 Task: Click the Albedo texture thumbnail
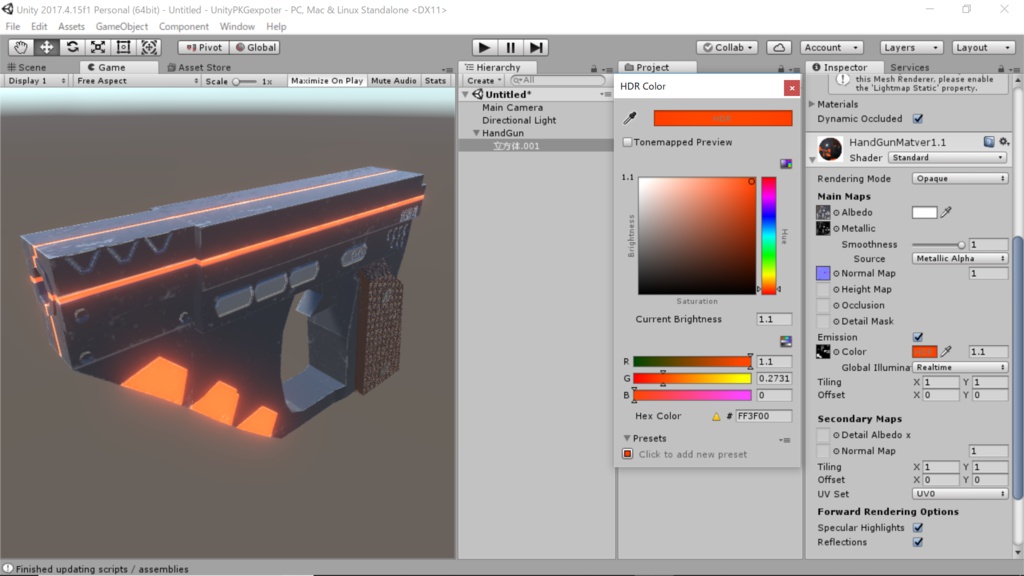(823, 212)
